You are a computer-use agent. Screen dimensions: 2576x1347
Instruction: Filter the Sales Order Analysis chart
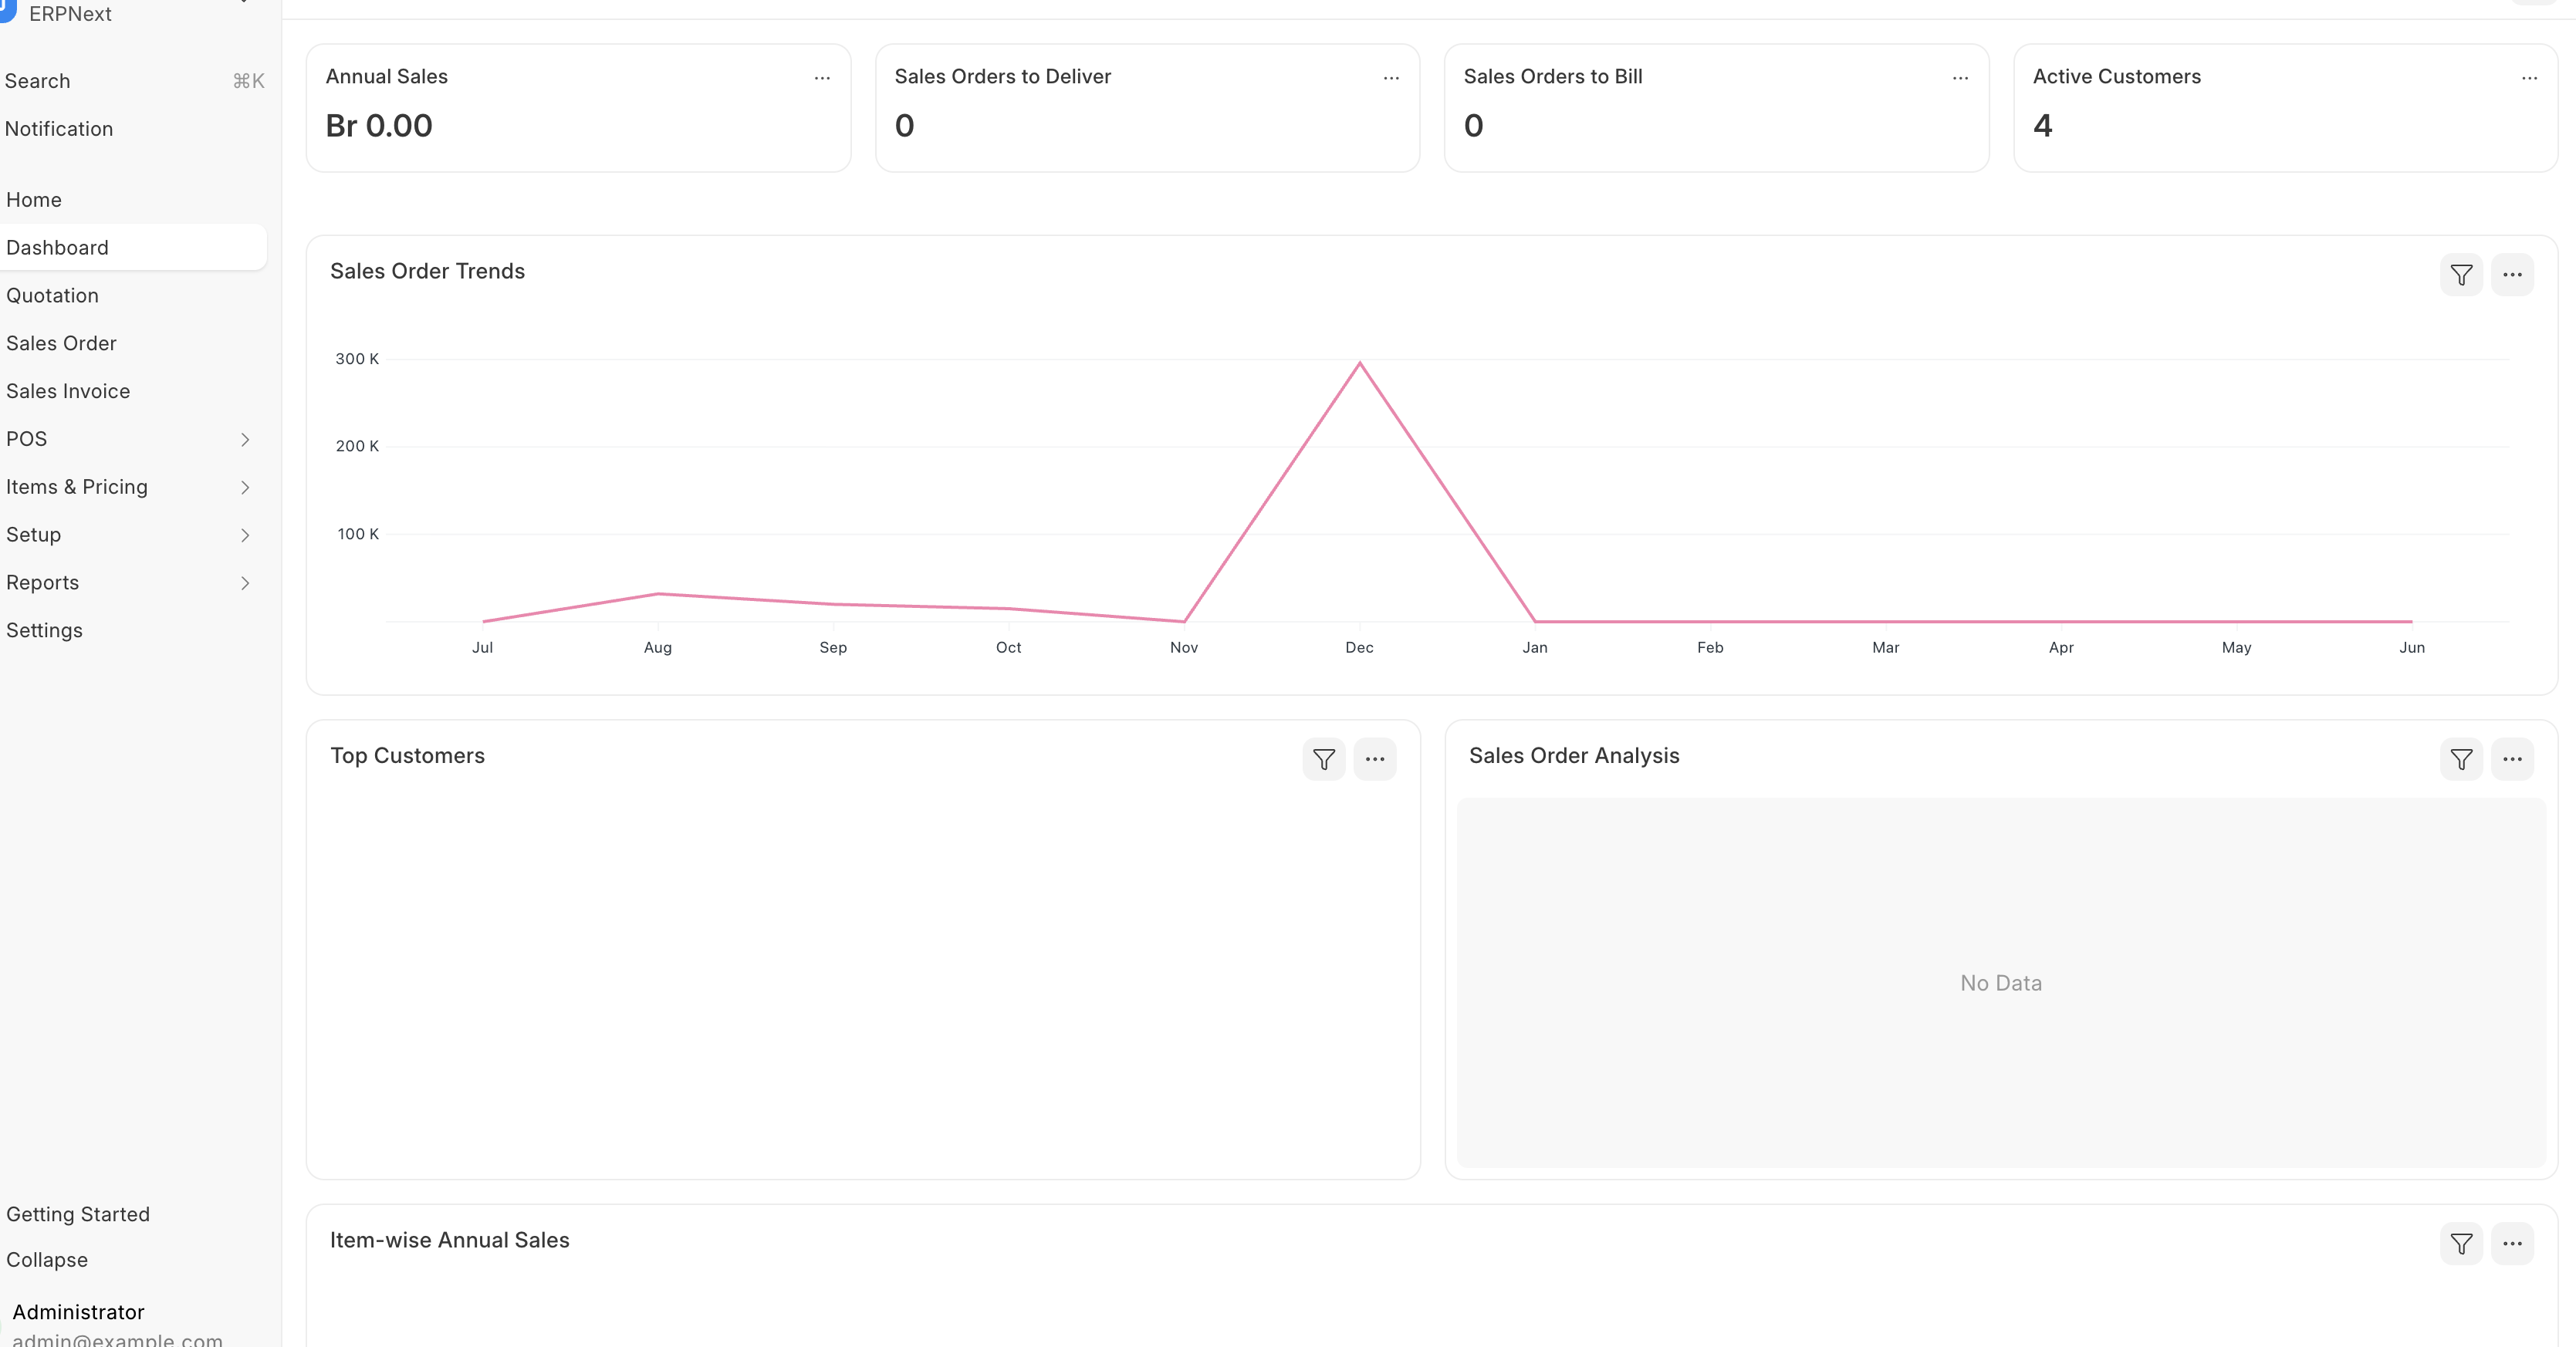[2461, 760]
